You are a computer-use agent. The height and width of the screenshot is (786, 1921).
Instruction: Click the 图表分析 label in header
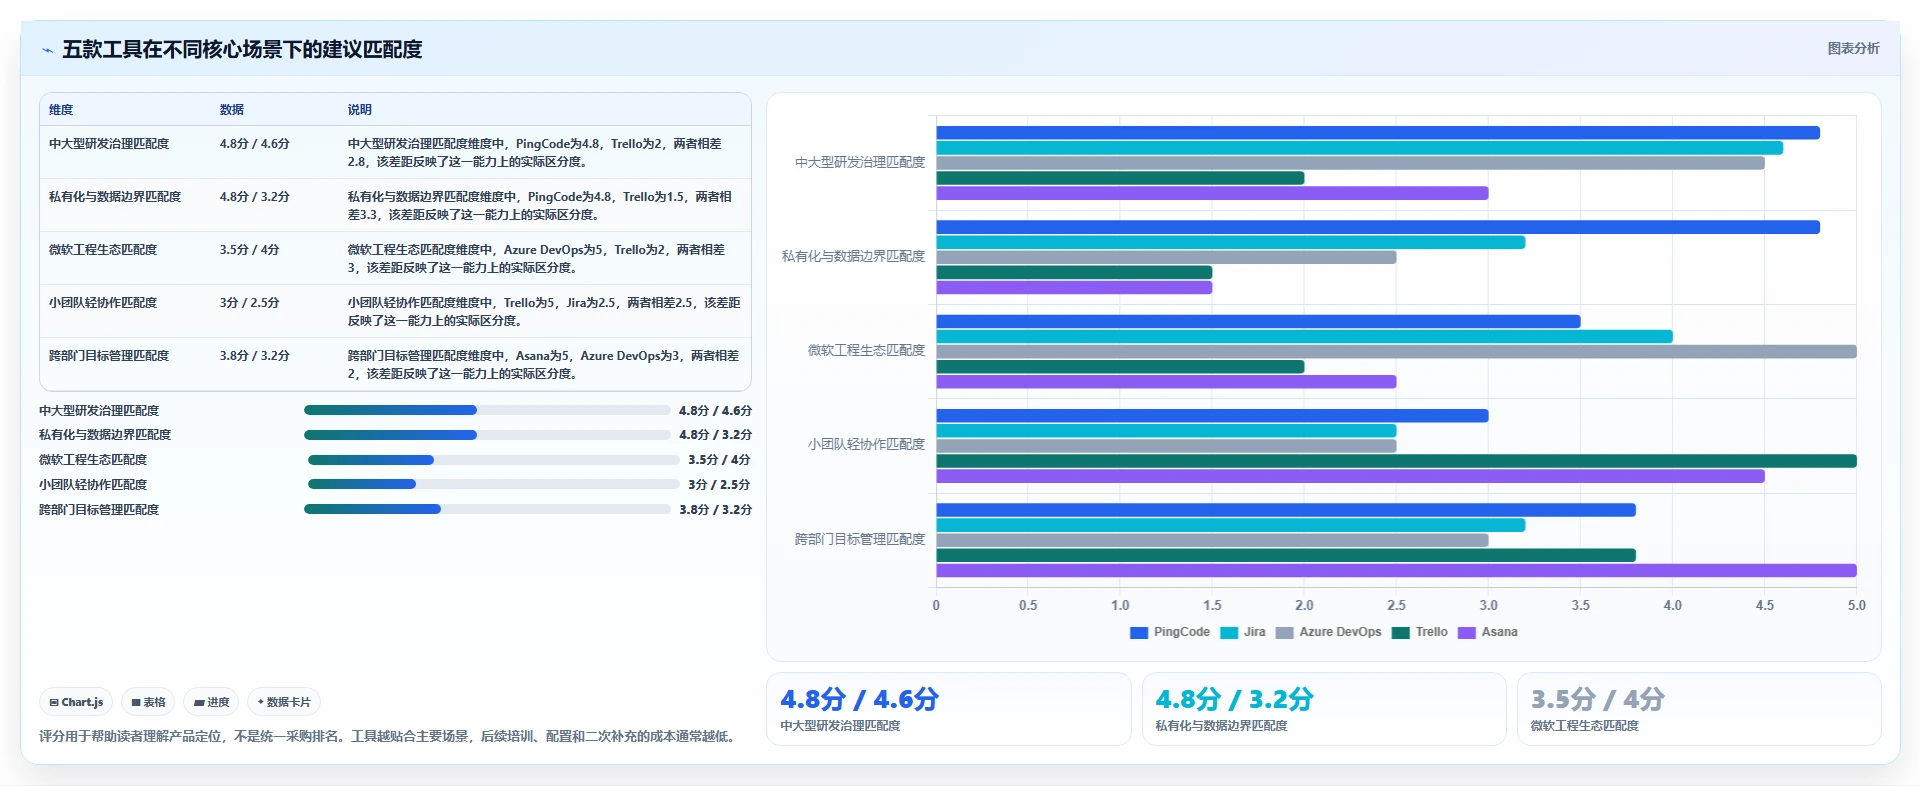(x=1853, y=48)
